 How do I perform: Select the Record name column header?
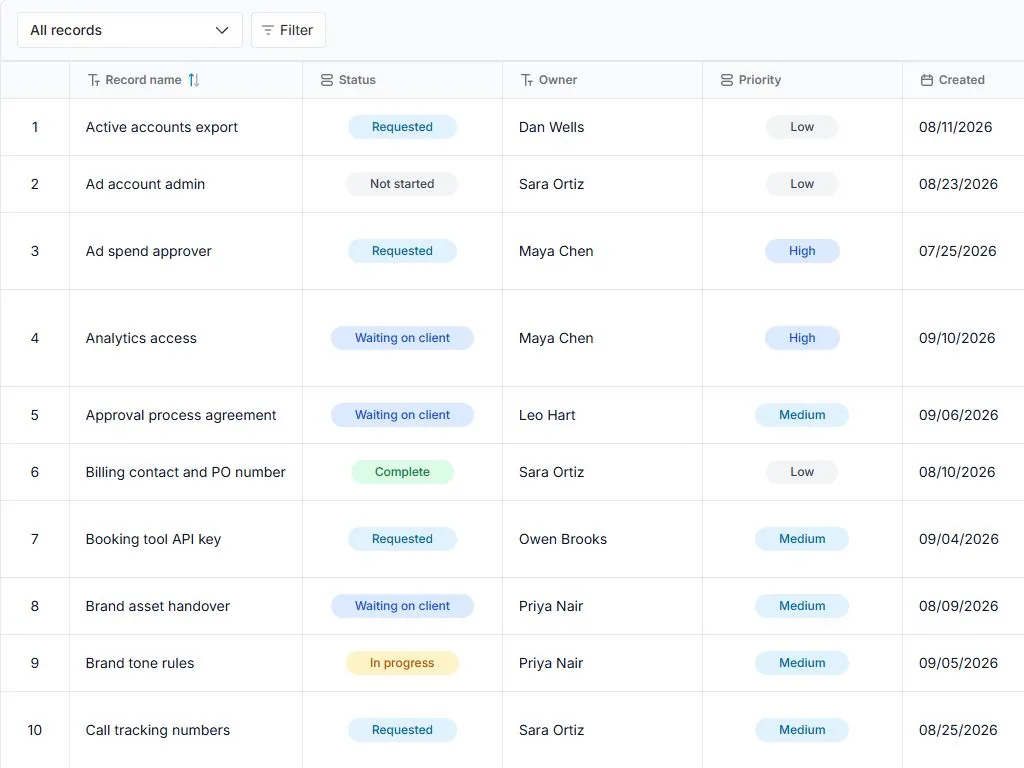[x=186, y=80]
